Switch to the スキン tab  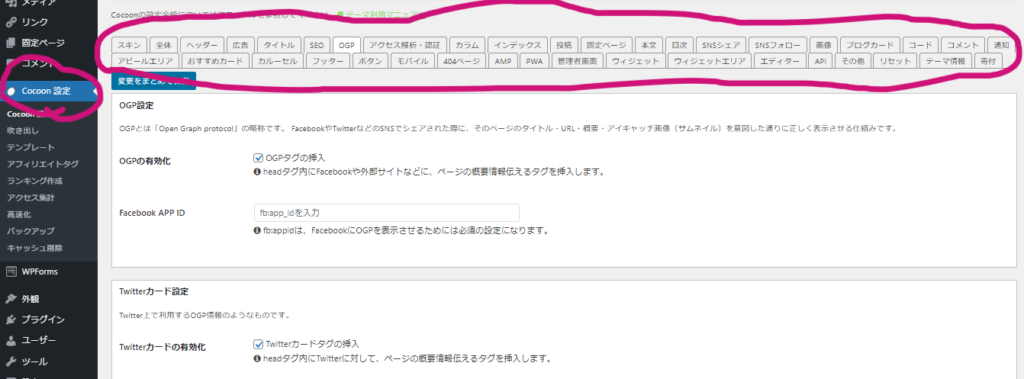click(129, 45)
